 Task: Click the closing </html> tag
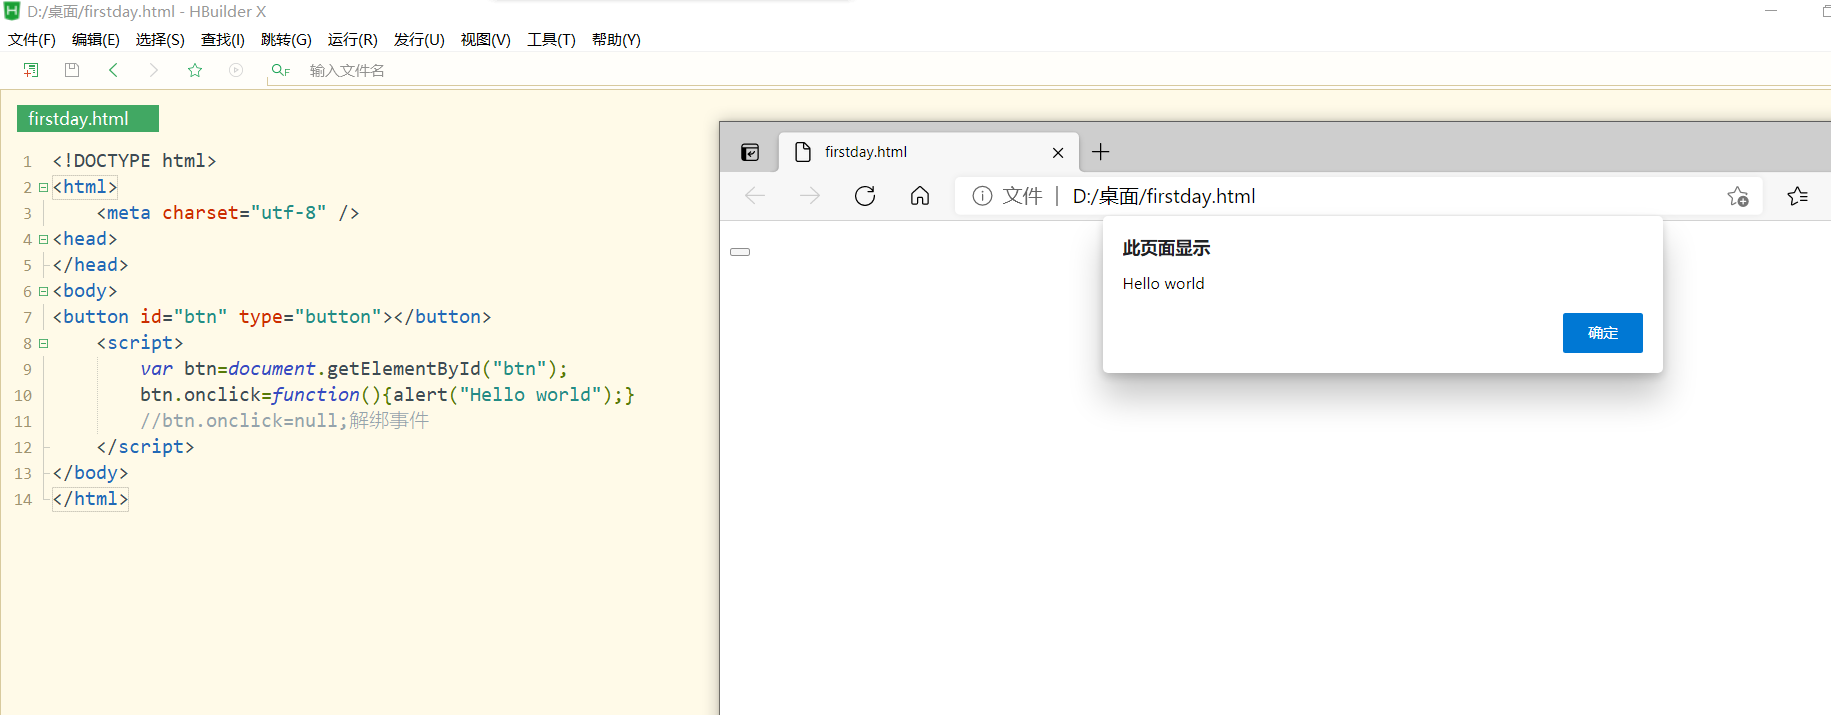pyautogui.click(x=90, y=499)
